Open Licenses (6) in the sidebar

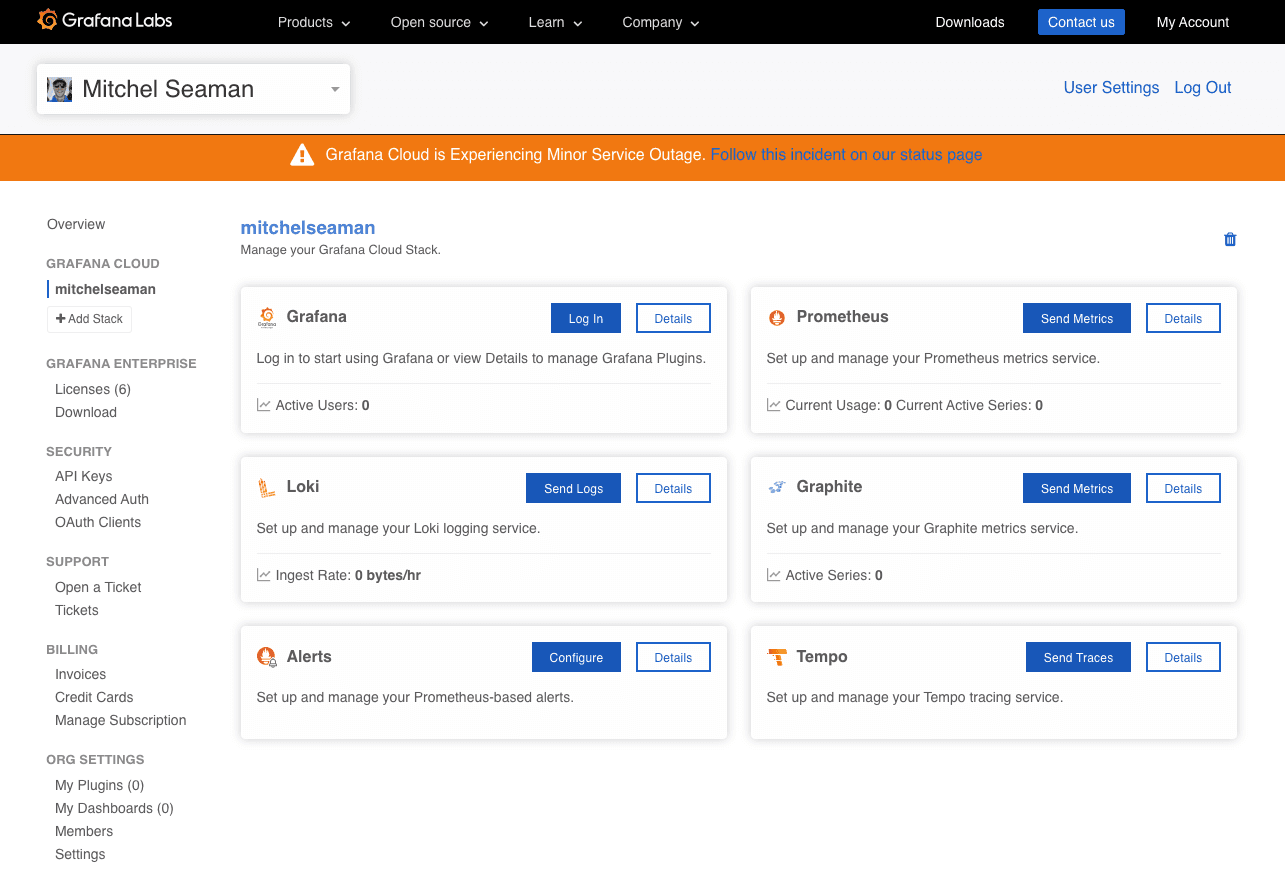[x=93, y=389]
